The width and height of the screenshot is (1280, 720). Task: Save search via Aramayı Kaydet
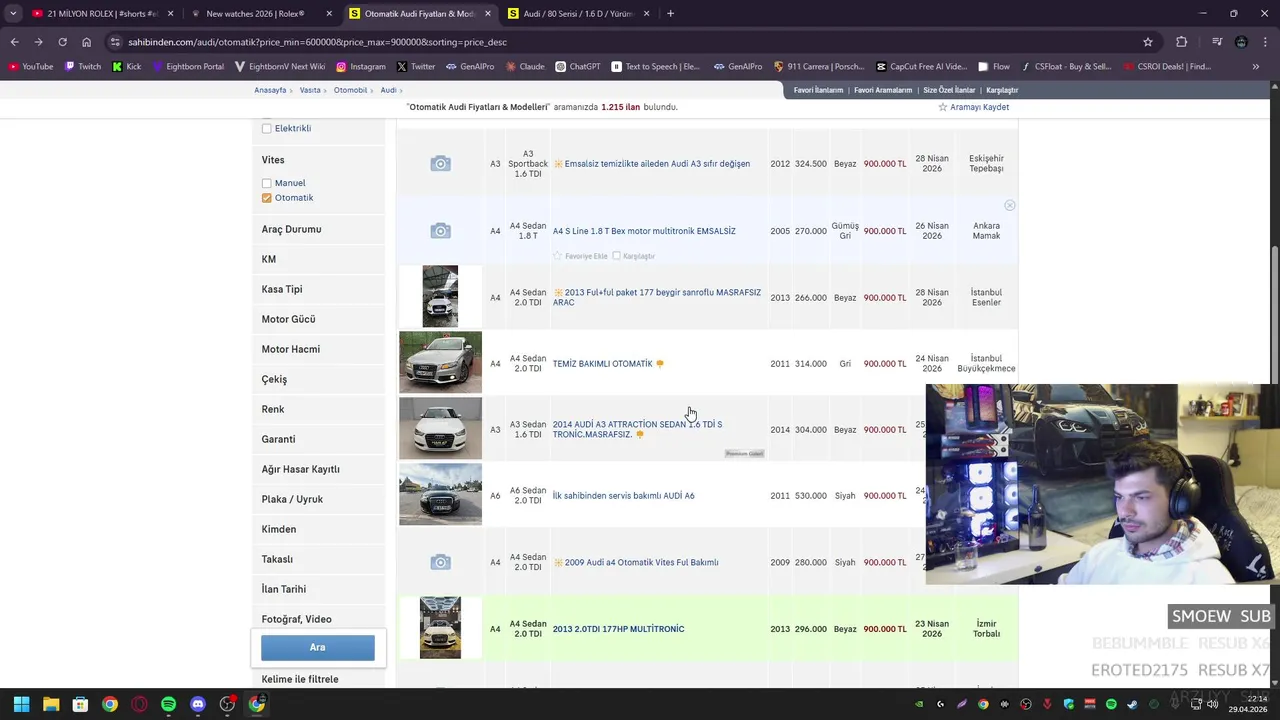[x=973, y=107]
